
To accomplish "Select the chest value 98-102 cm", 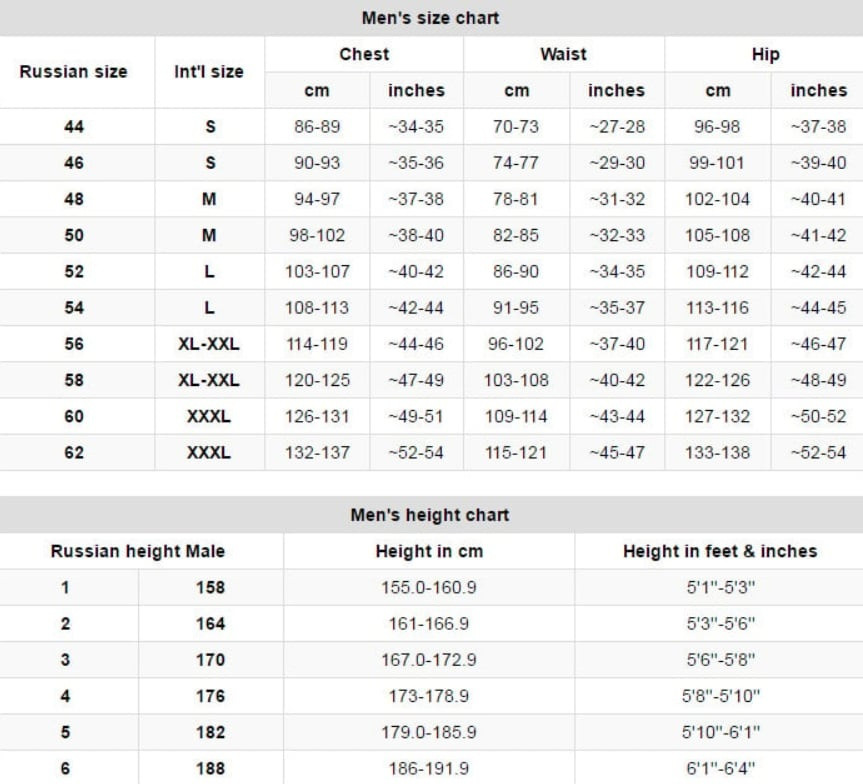I will (317, 235).
